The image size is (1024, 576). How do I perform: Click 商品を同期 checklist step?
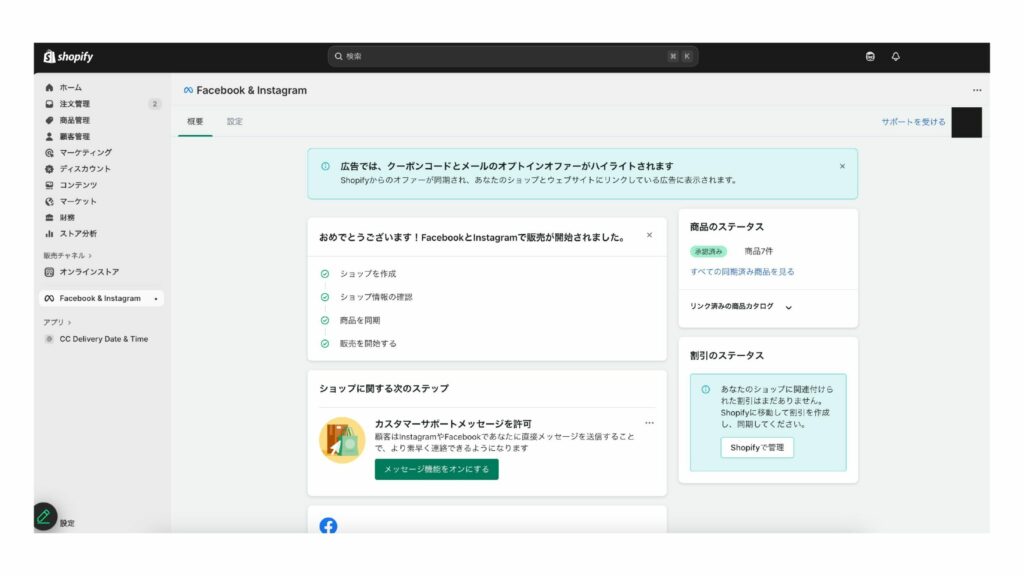tap(360, 321)
